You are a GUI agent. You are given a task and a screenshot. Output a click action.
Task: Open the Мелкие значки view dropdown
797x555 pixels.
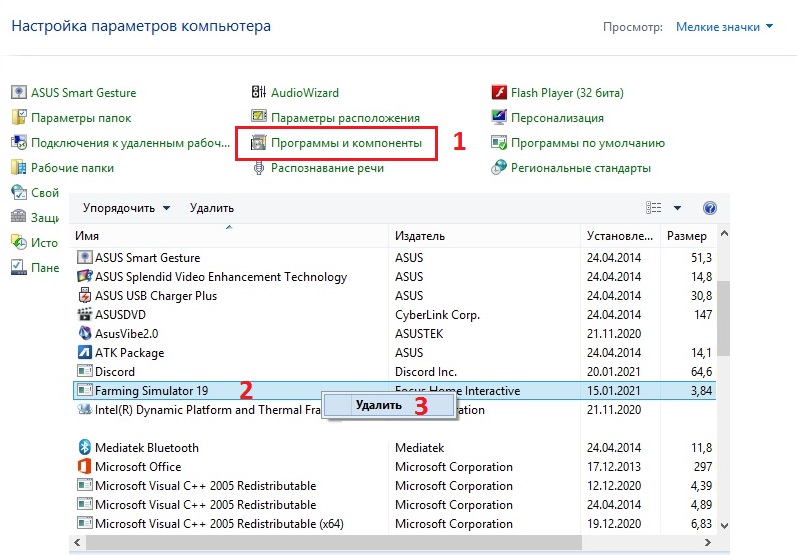coord(724,26)
